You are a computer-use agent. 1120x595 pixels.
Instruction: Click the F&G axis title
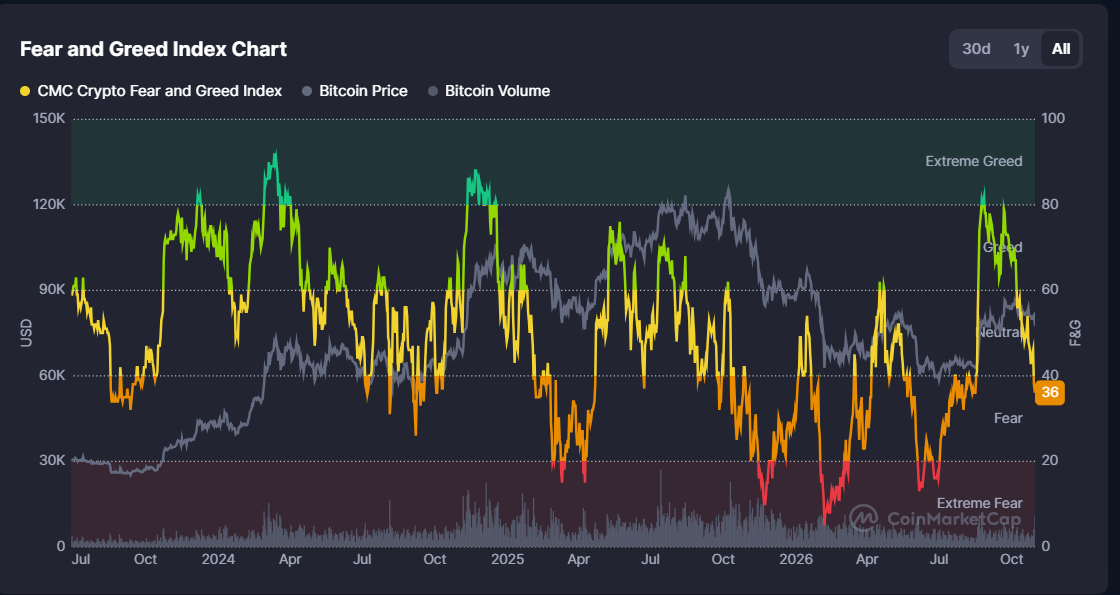point(1075,333)
